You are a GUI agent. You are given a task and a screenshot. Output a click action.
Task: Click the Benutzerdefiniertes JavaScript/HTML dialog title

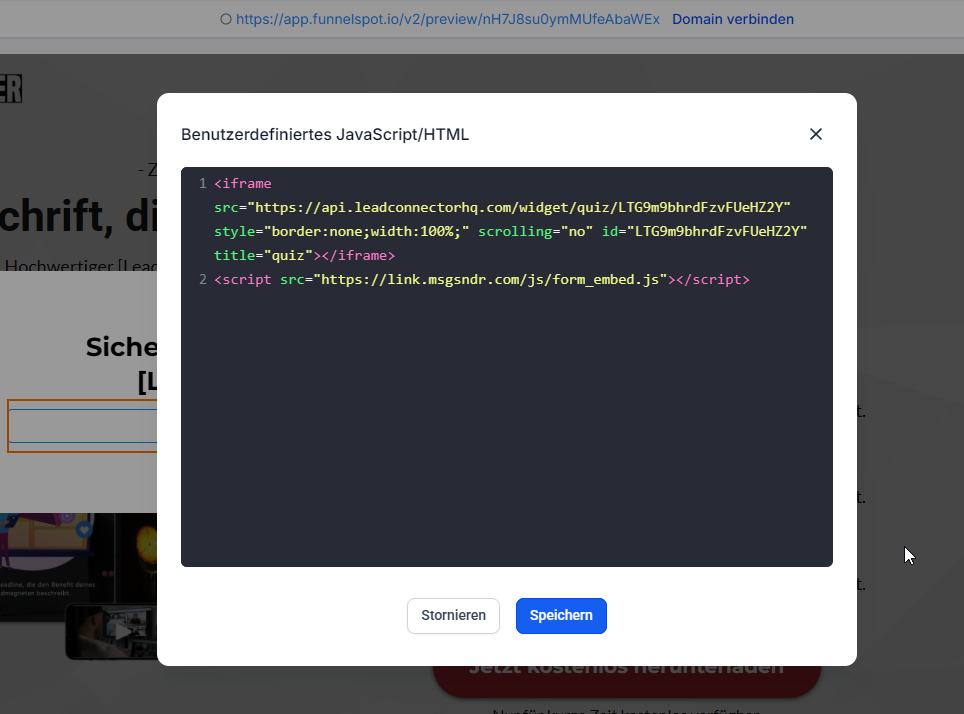click(325, 134)
